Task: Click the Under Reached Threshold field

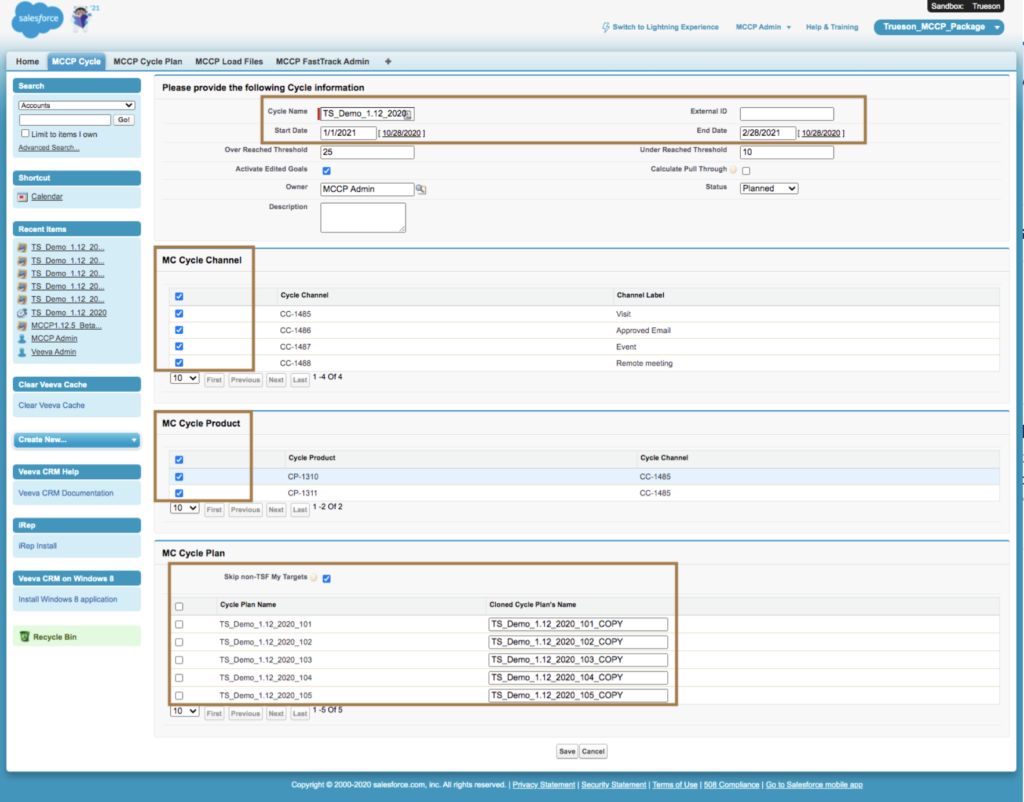Action: 786,152
